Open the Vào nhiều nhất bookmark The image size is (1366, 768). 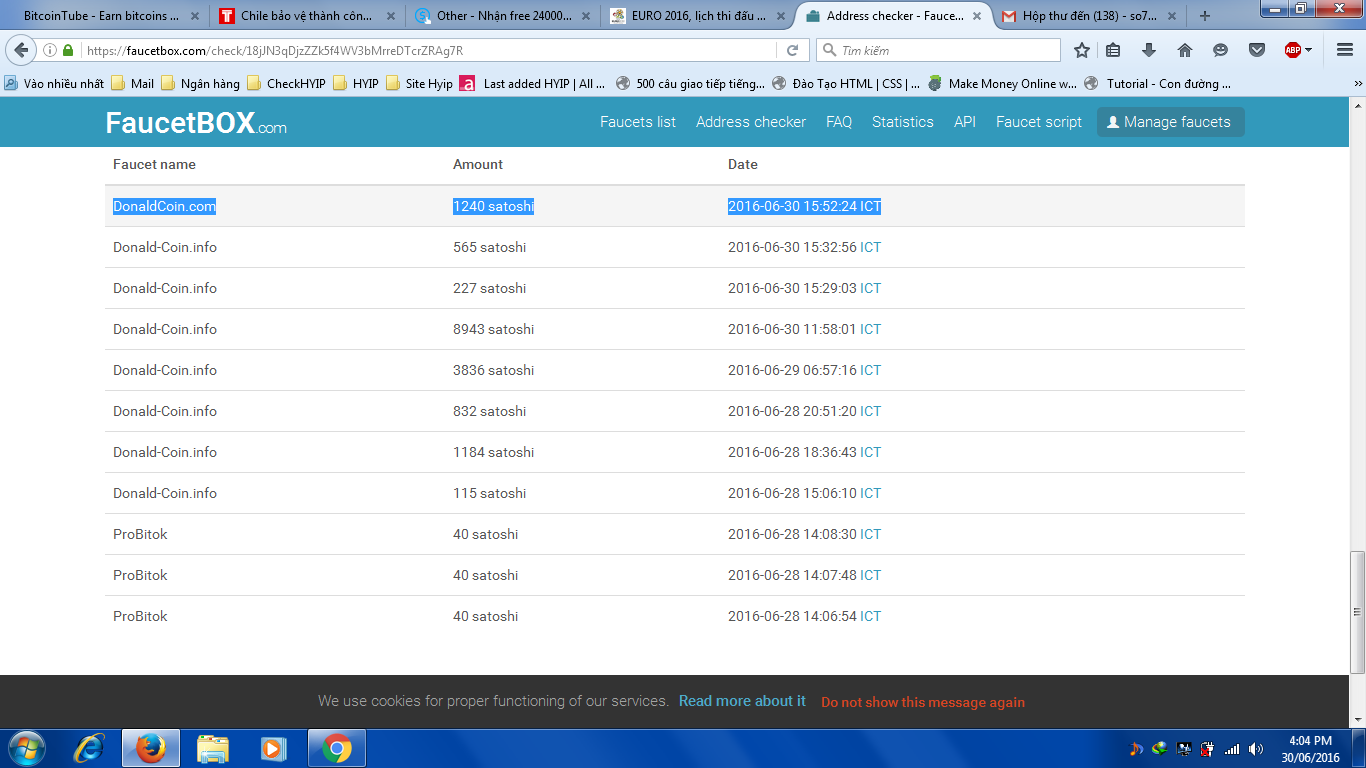tap(54, 84)
